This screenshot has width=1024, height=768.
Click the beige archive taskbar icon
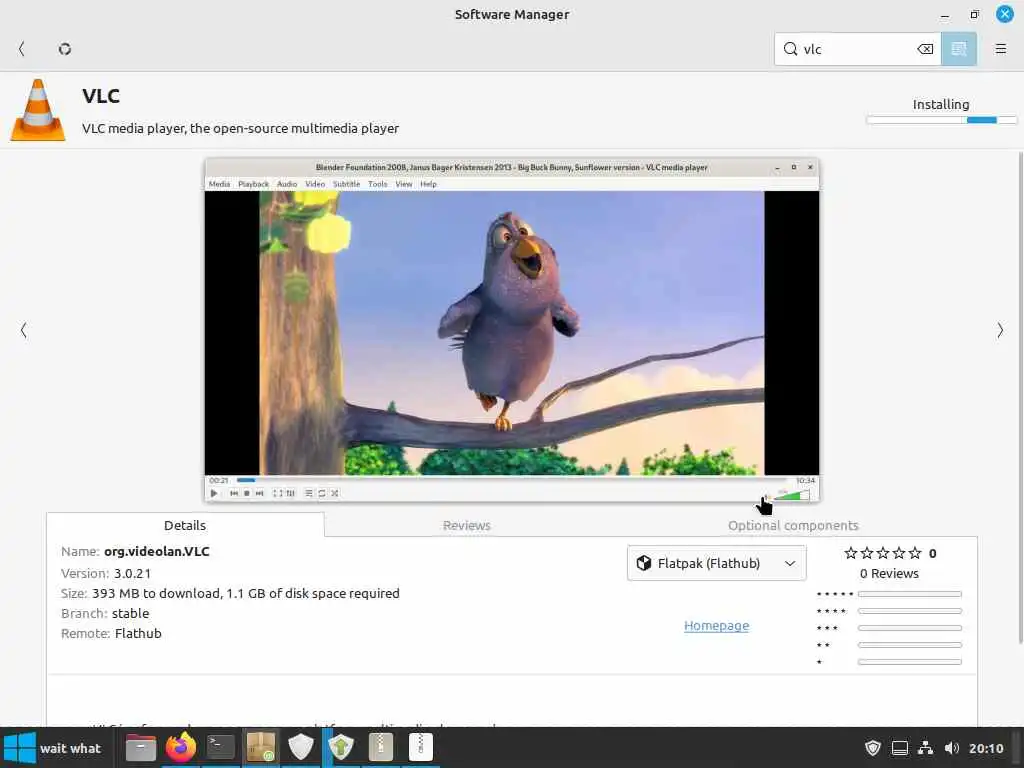point(381,747)
